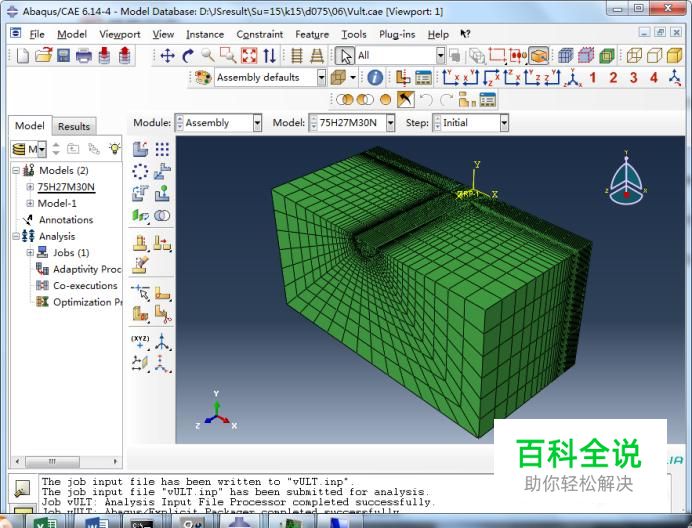
Task: Click the Merge/Cut Instances tool
Action: tap(162, 215)
